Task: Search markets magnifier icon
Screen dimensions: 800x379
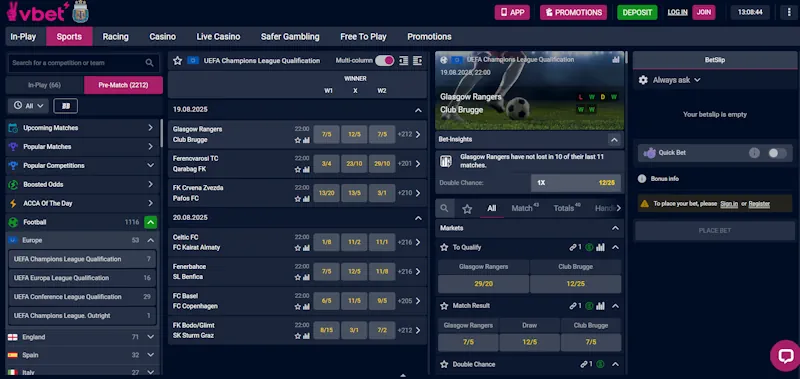Action: [444, 208]
